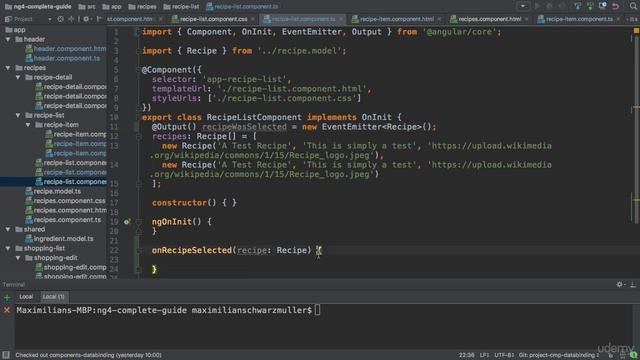This screenshot has height=360, width=640.
Task: Close the recipe-list.component.css tab
Action: [253, 19]
